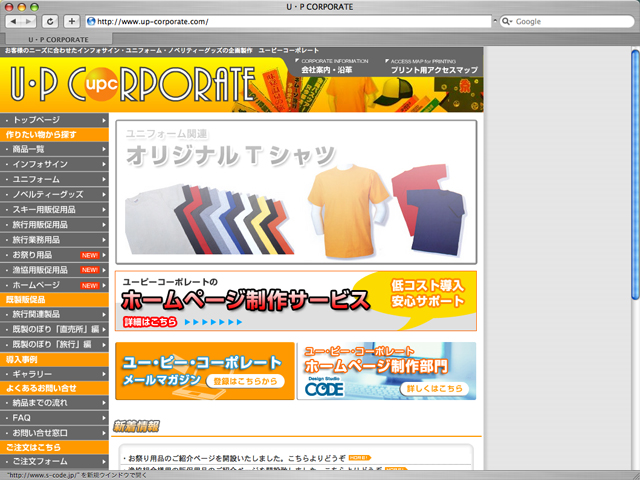Open 既製のぼり「直売所」編 menu entry
Viewport: 640px width, 480px height.
(x=54, y=329)
